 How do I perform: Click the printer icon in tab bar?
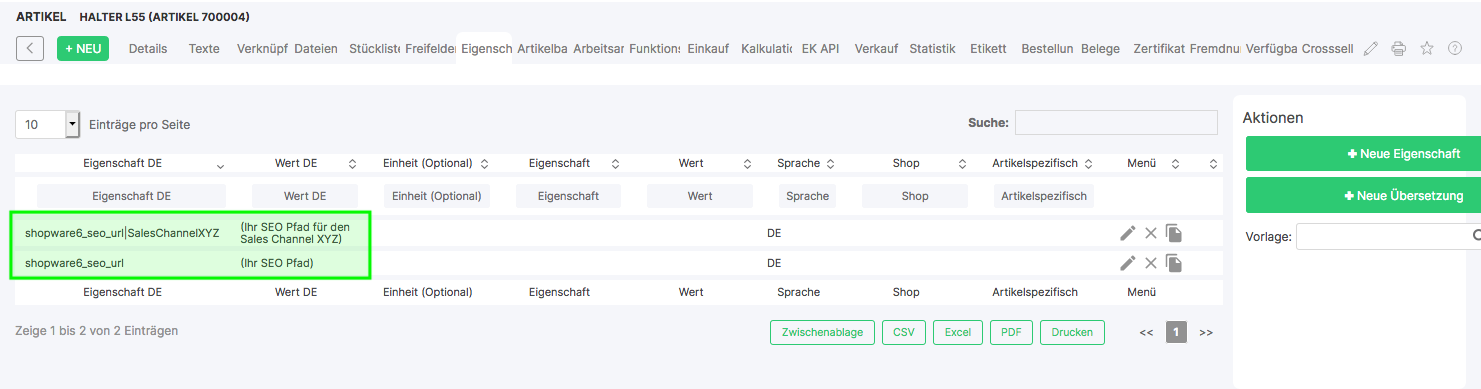[1399, 48]
